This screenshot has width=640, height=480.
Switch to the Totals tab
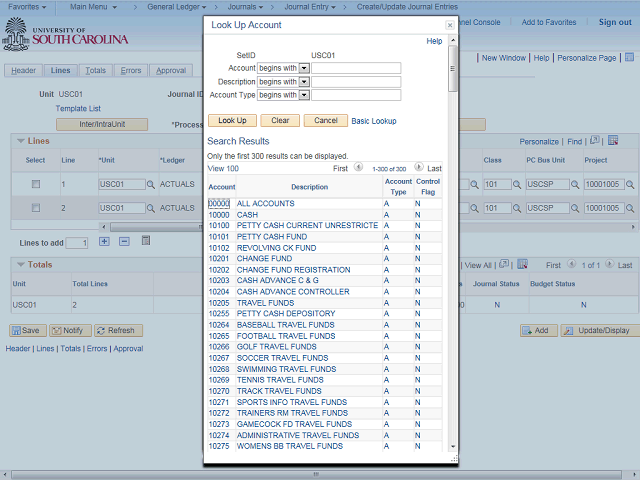95,71
